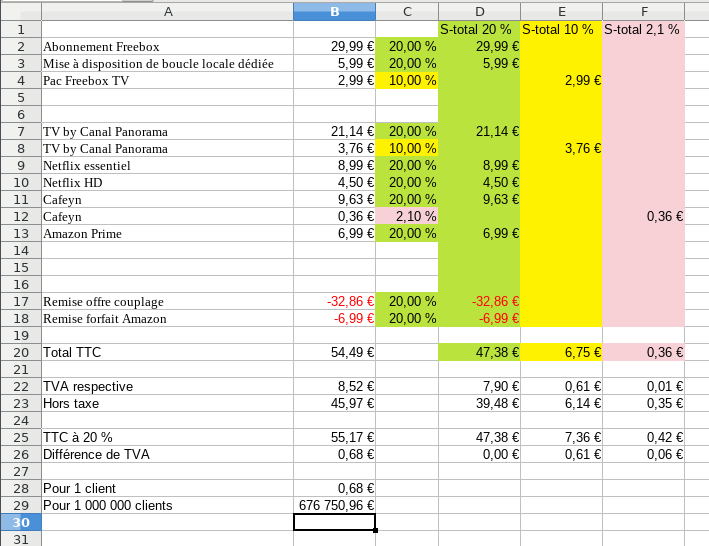Select column header E
This screenshot has height=546, width=709.
pyautogui.click(x=561, y=12)
